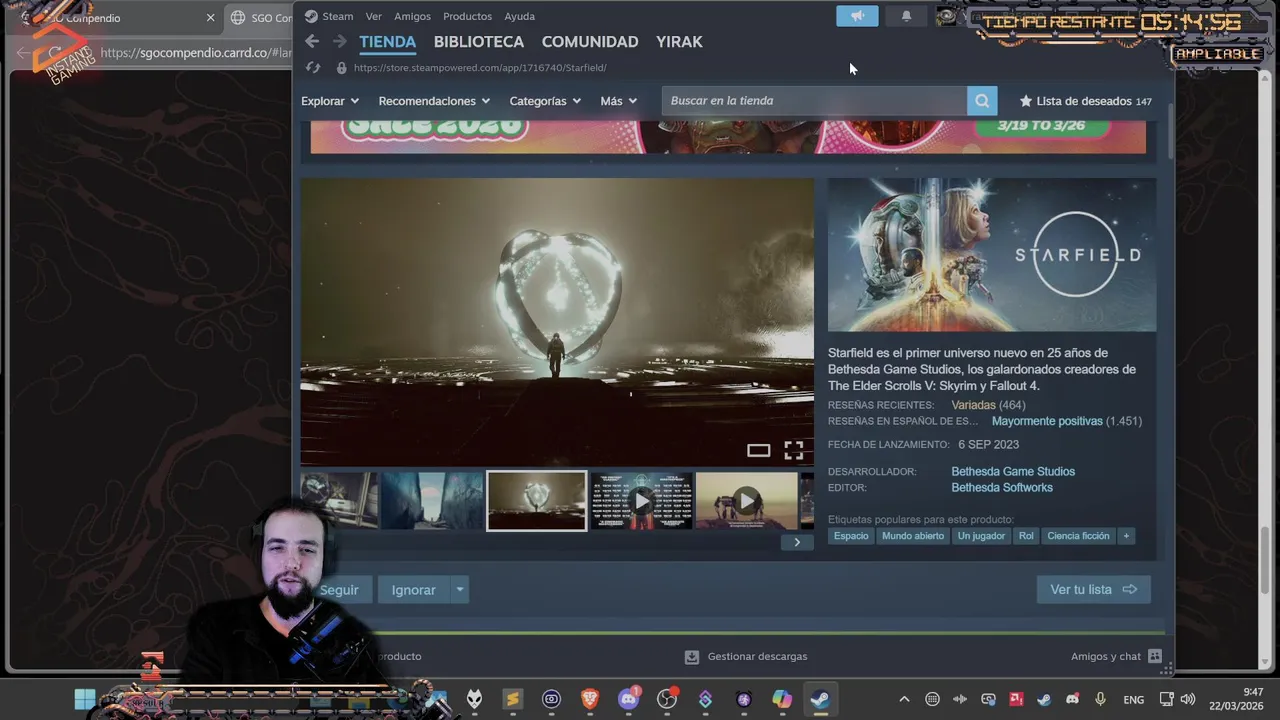This screenshot has height=720, width=1280.
Task: Select the highlighted glowing-ring screenshot thumbnail
Action: tap(537, 501)
